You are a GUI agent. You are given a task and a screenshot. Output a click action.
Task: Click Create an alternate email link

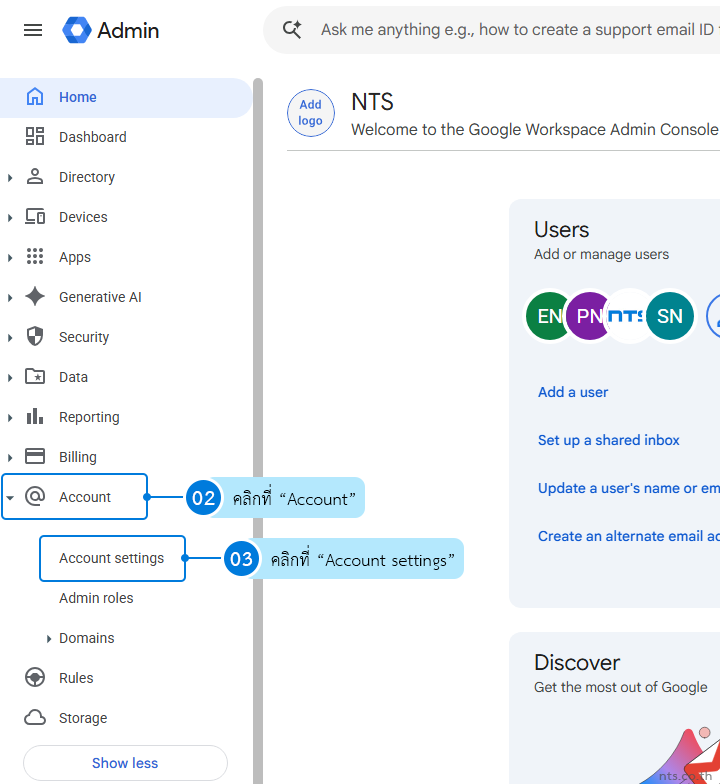click(628, 536)
